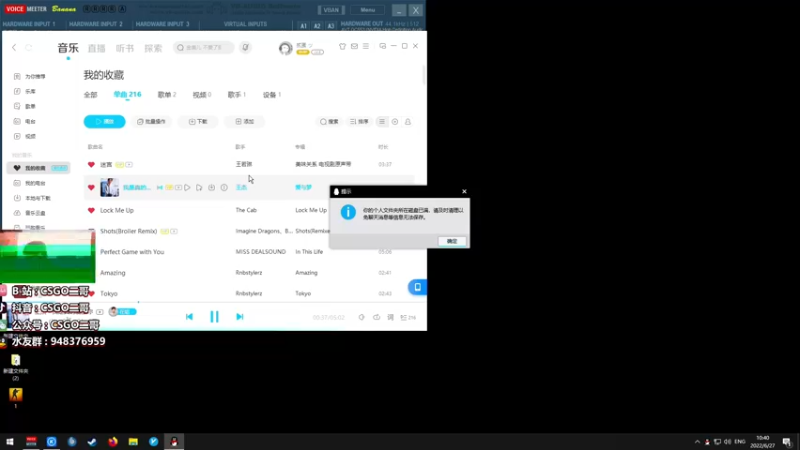Open the 音乐 main tab
Image resolution: width=800 pixels, height=450 pixels.
pyautogui.click(x=68, y=48)
